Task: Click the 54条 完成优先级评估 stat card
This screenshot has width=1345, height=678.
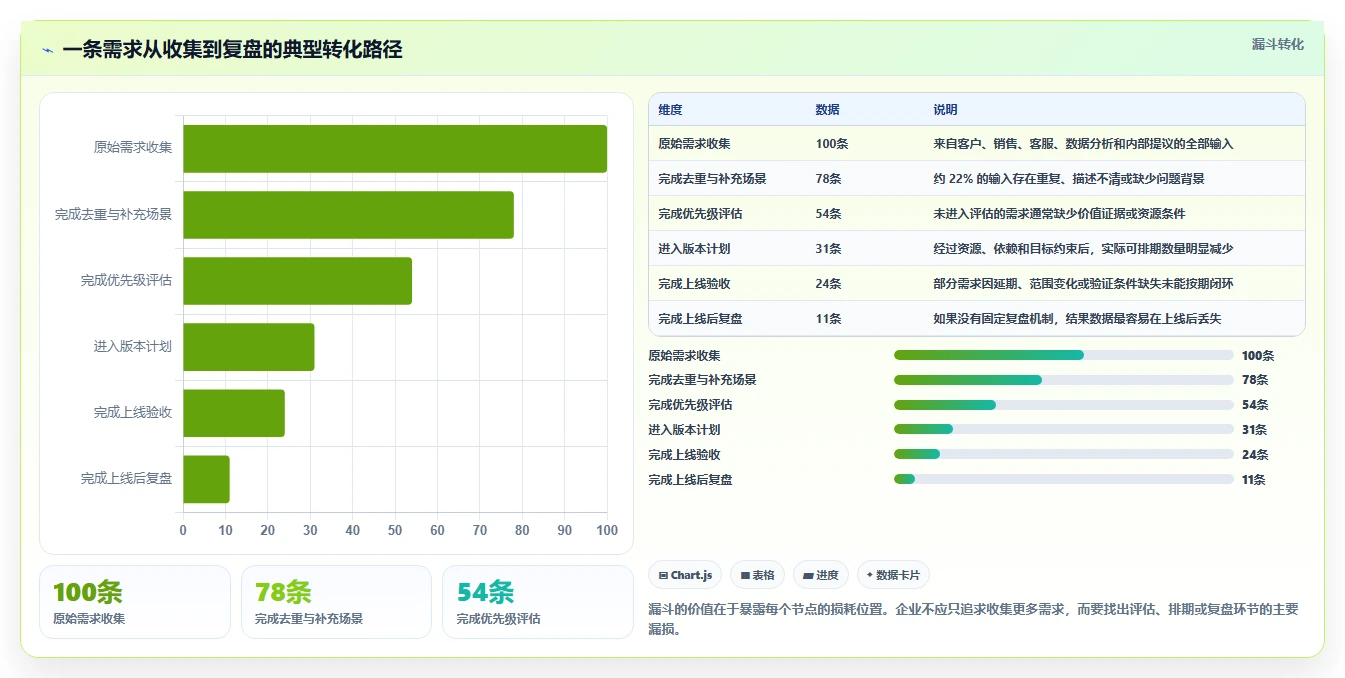Action: pos(538,602)
